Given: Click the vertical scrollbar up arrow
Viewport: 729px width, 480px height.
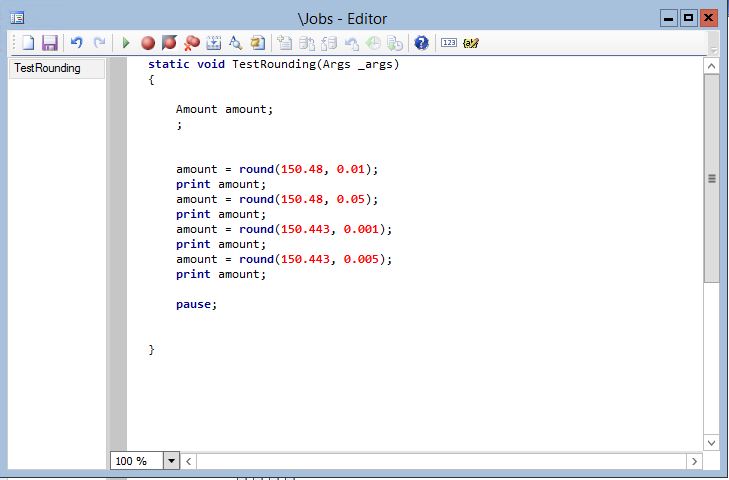Looking at the screenshot, I should [712, 66].
